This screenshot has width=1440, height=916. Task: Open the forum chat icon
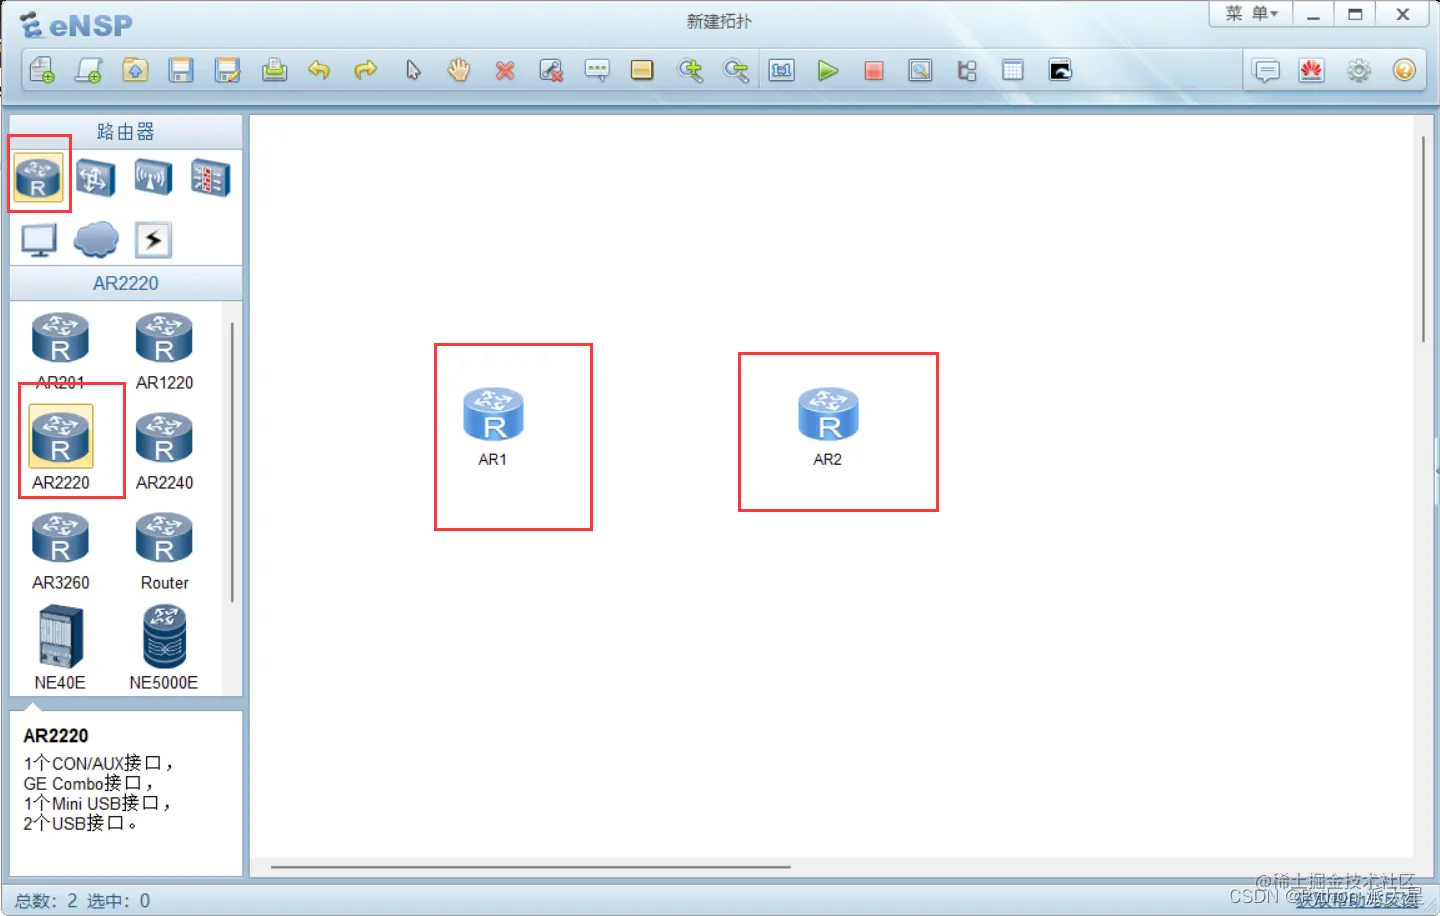(1266, 71)
